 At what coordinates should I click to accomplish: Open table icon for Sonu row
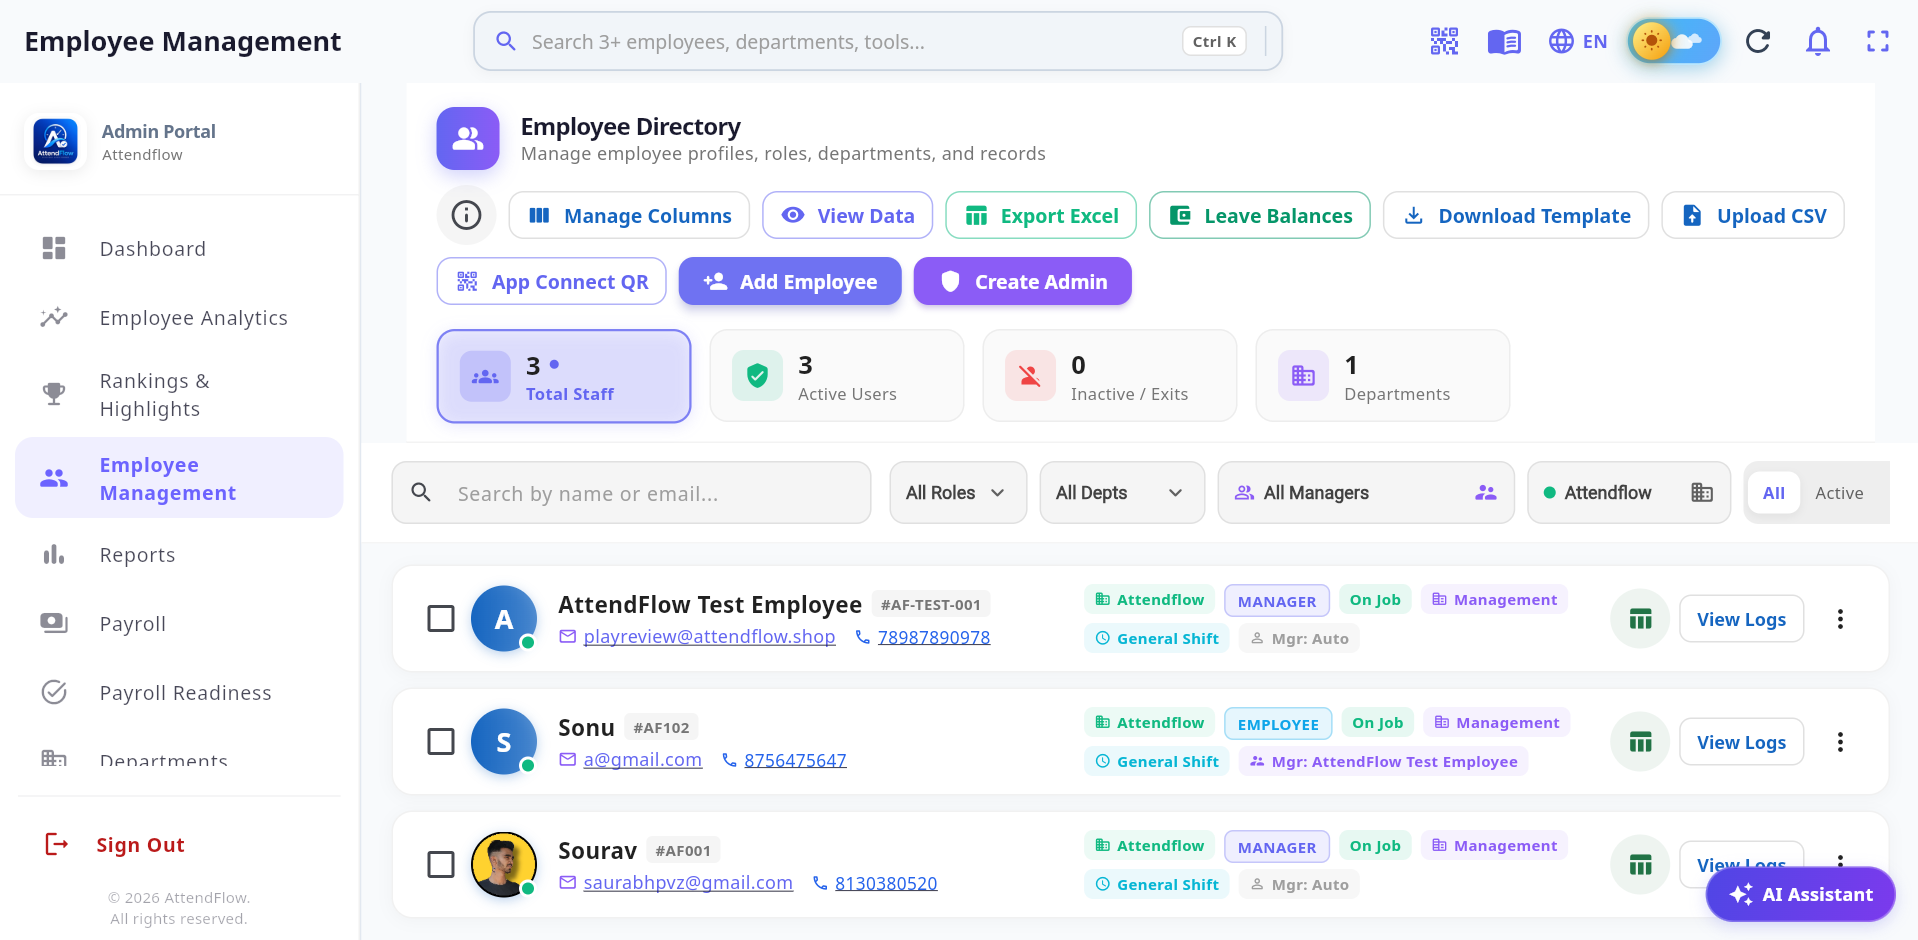click(x=1640, y=742)
